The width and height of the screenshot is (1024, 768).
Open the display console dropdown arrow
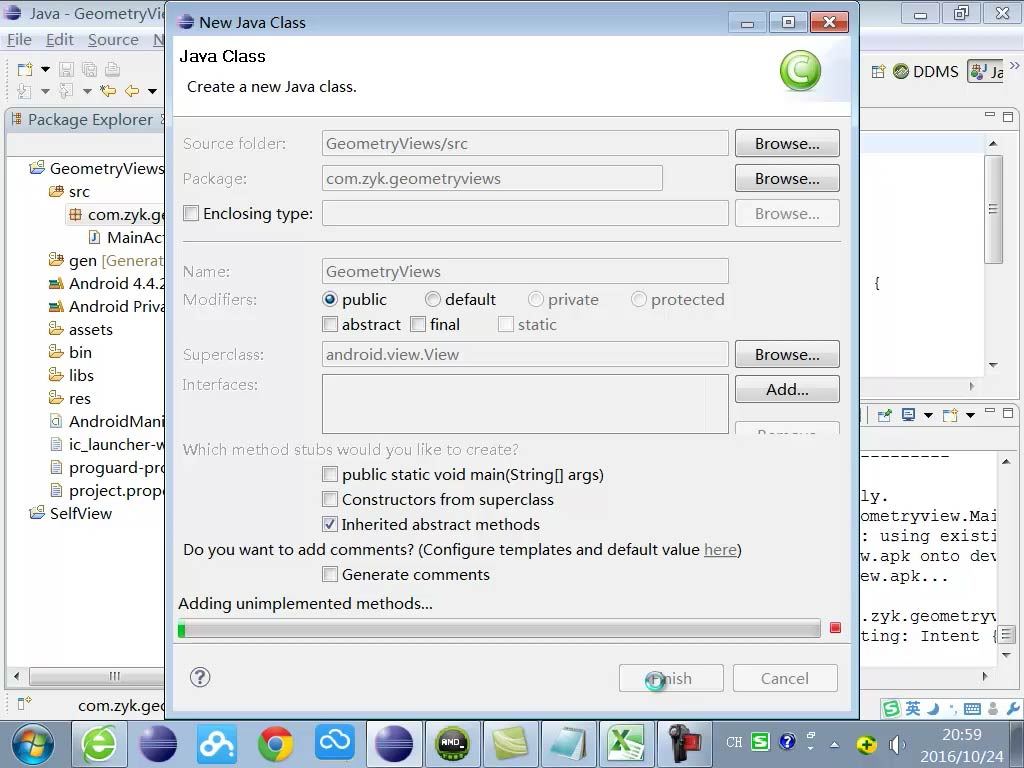[928, 415]
